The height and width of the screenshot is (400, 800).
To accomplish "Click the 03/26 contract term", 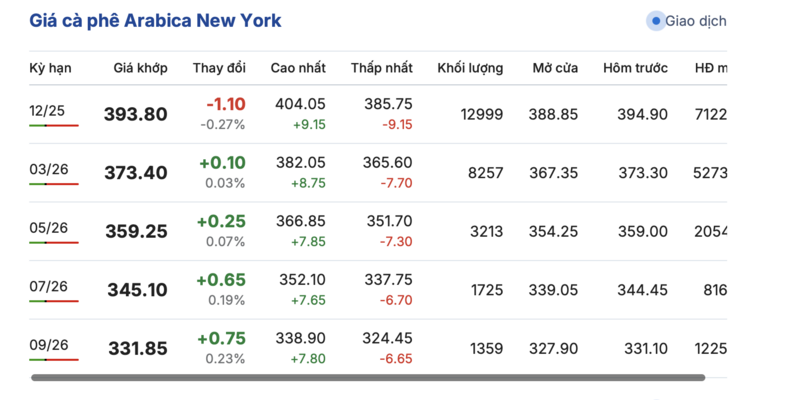I will [47, 170].
